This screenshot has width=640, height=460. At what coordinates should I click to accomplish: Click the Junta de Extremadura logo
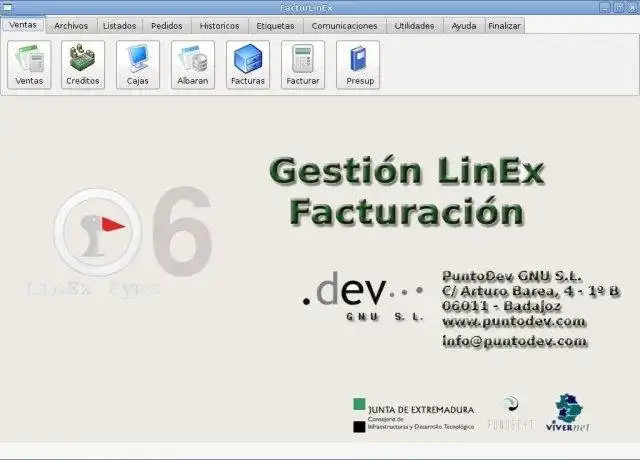[413, 415]
